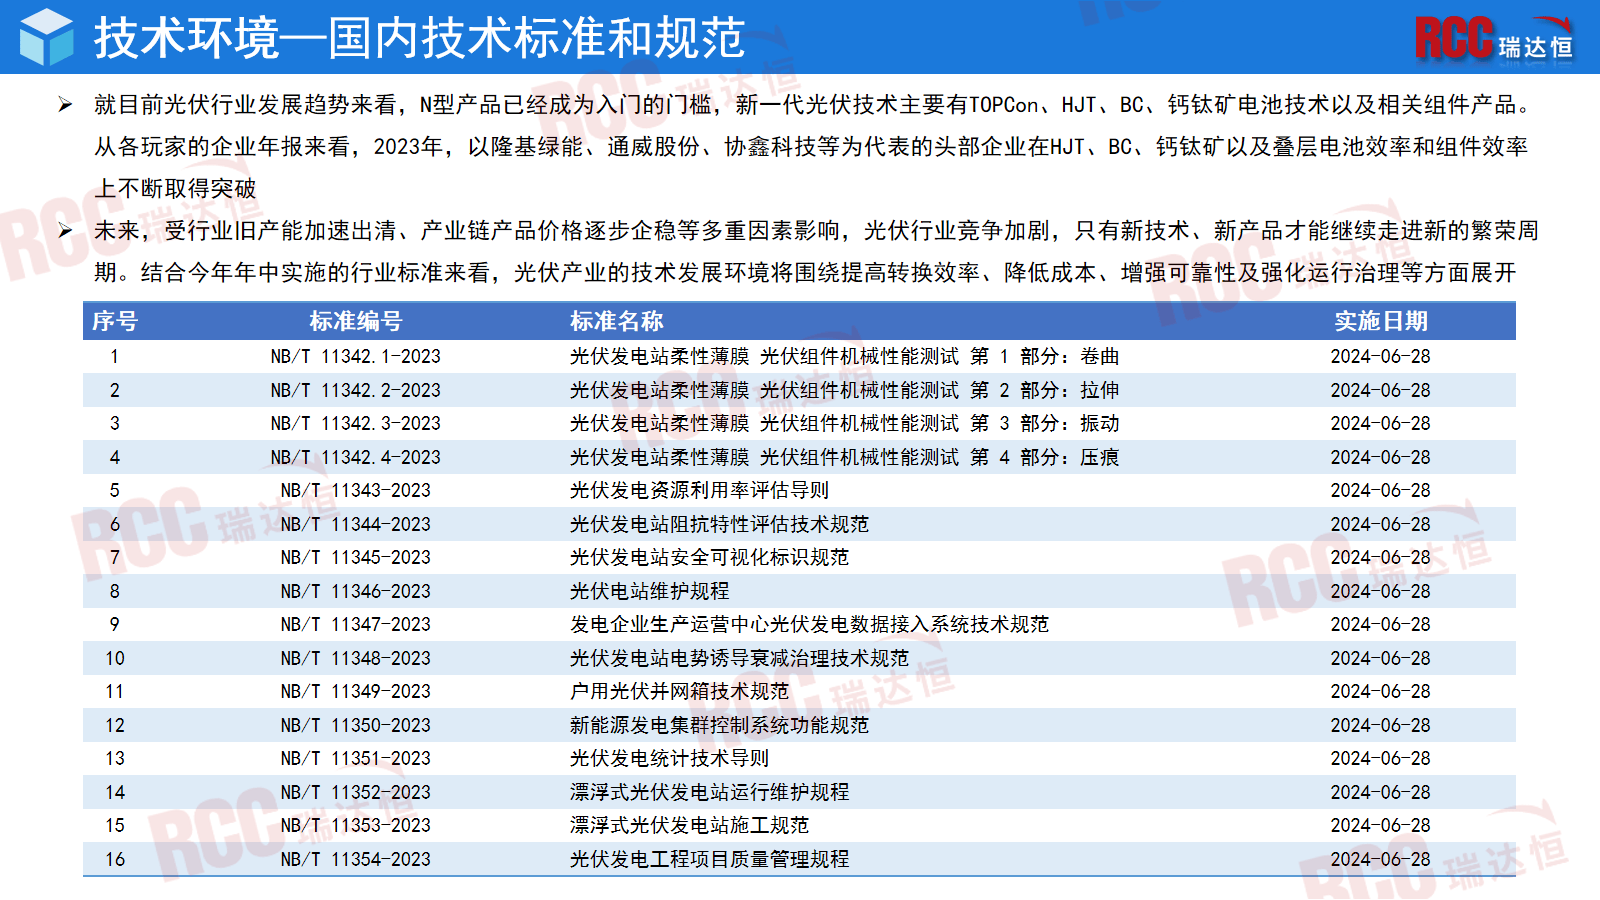
Task: Select cell NB/T 11344-2023
Action: 356,524
